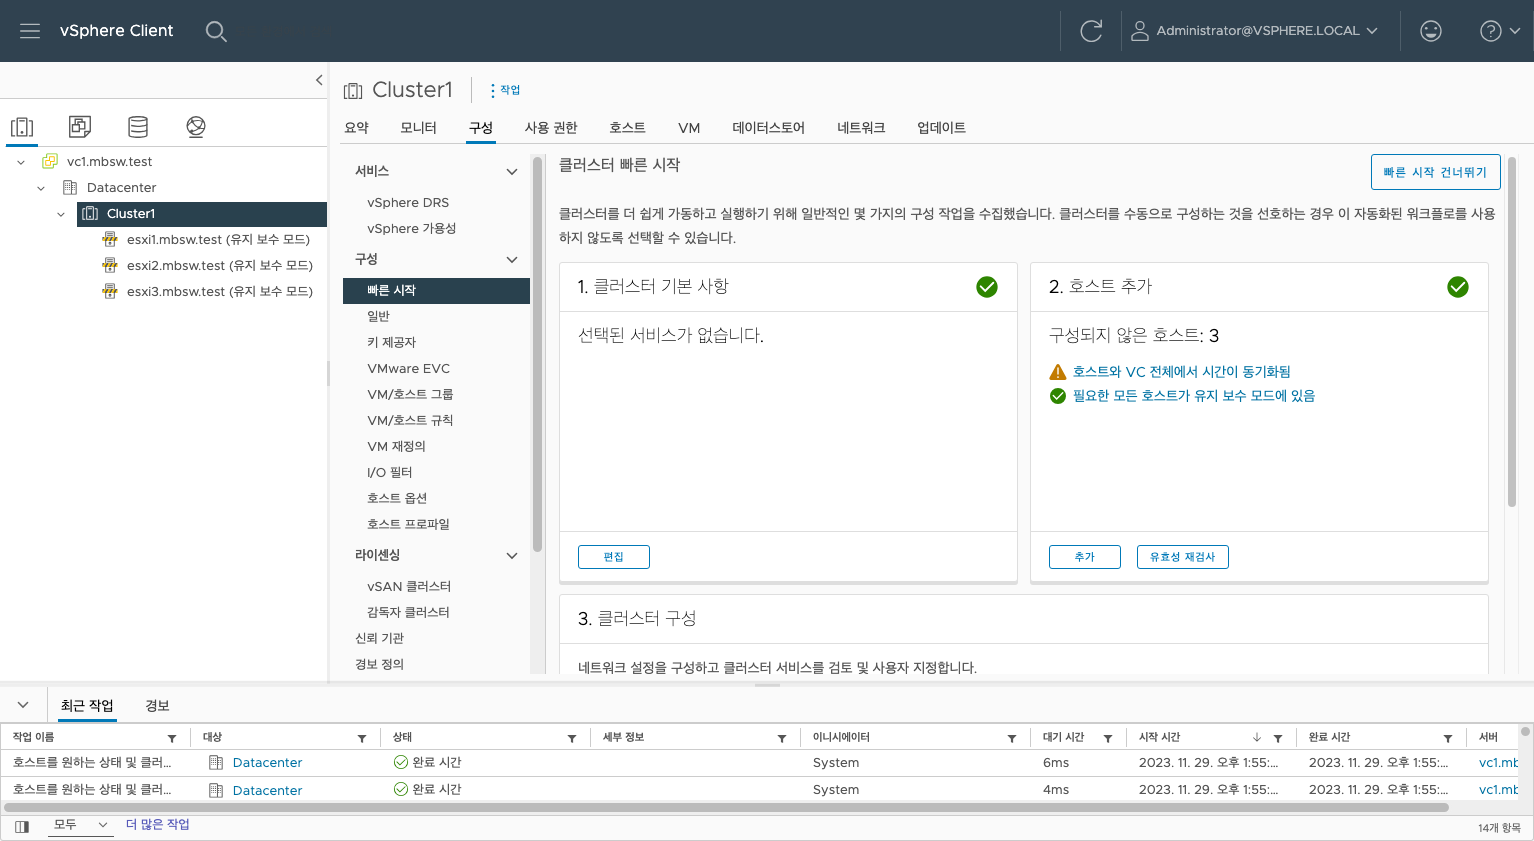
Task: Open the 모두 task filter dropdown
Action: [80, 825]
